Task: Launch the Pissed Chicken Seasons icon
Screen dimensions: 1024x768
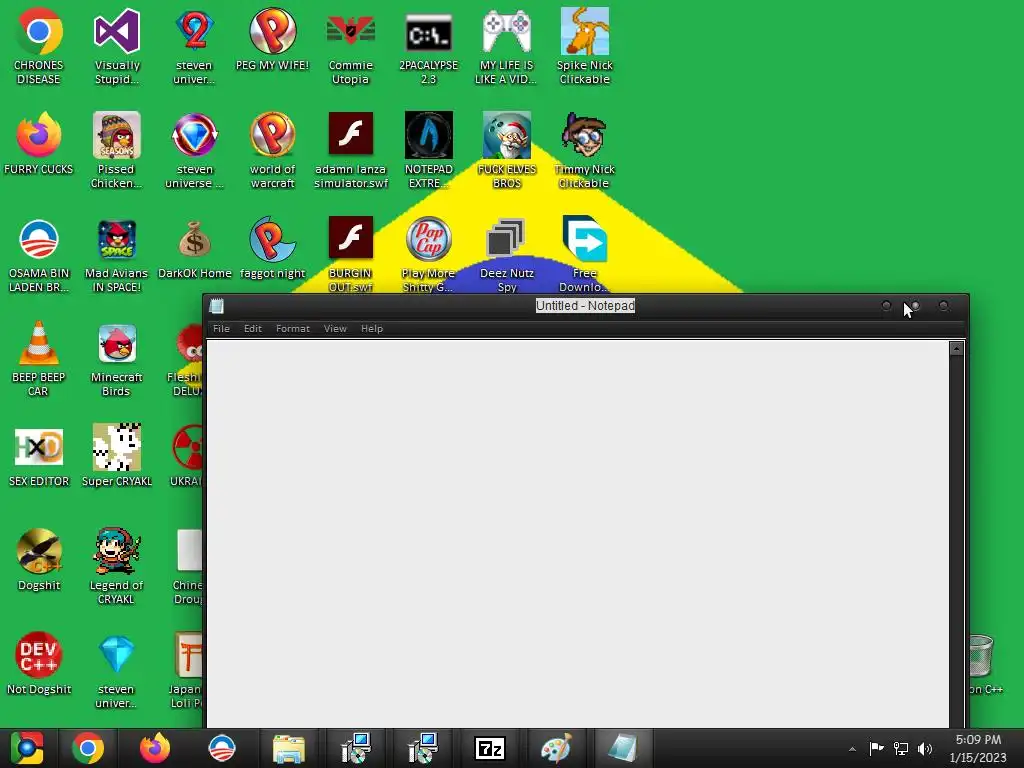Action: tap(117, 150)
